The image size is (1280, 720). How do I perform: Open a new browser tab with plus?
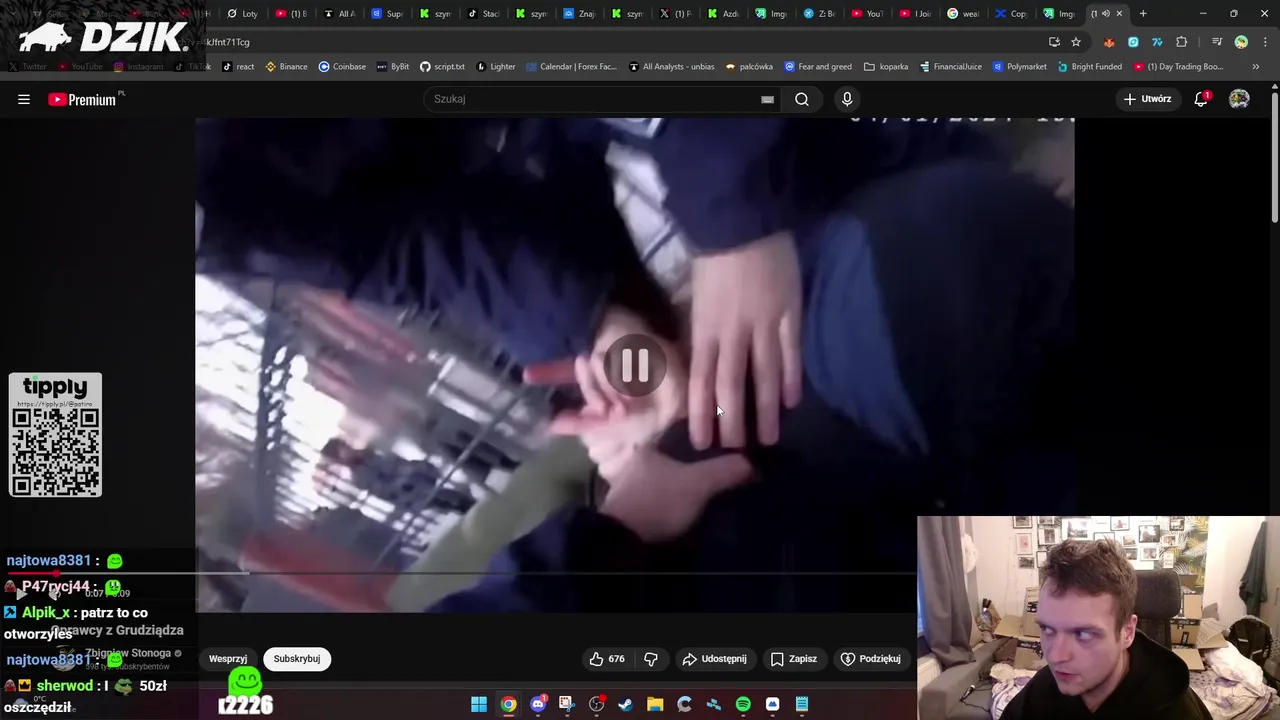pos(1143,14)
